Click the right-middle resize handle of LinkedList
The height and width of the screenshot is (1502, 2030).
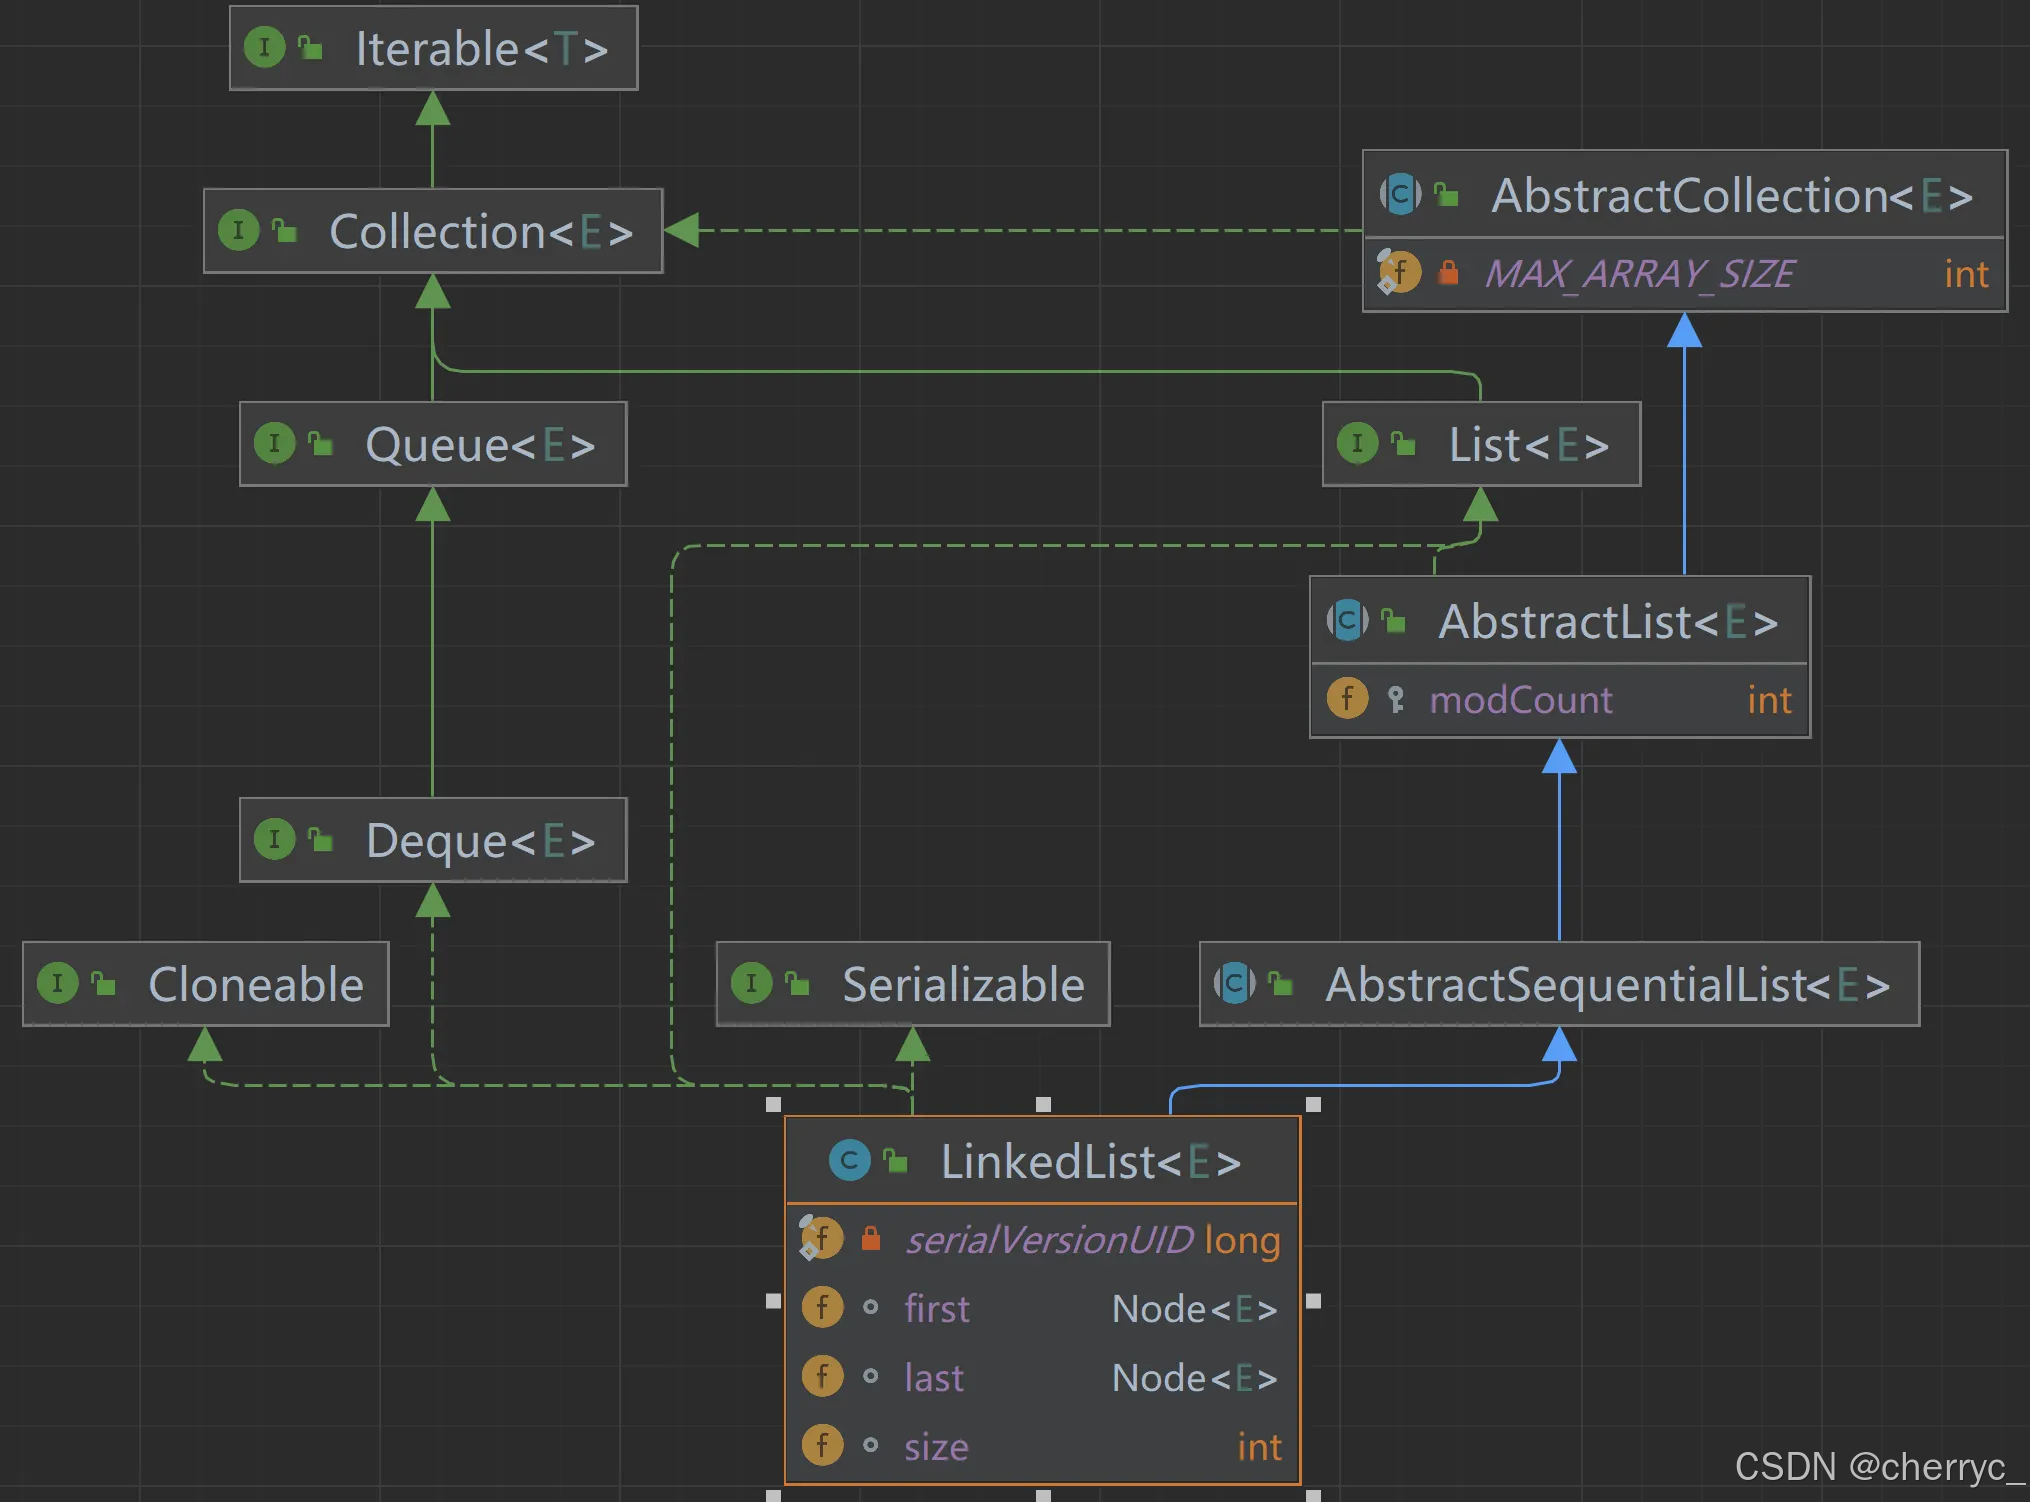click(x=1313, y=1301)
